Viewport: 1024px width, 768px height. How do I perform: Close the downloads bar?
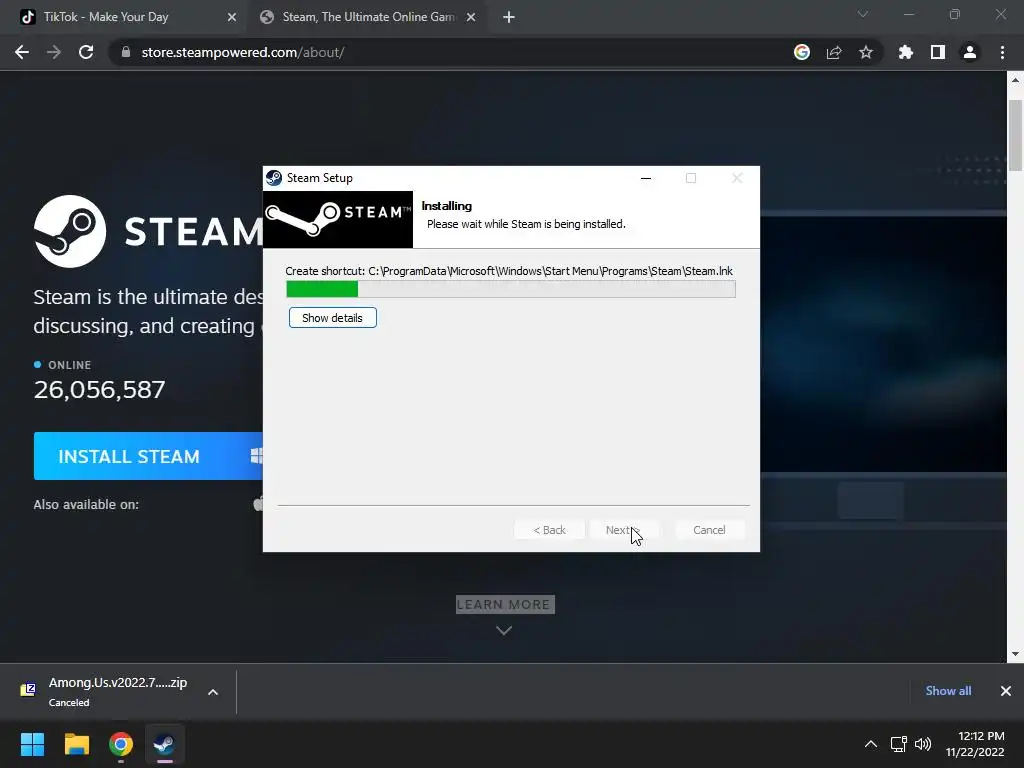tap(1006, 691)
